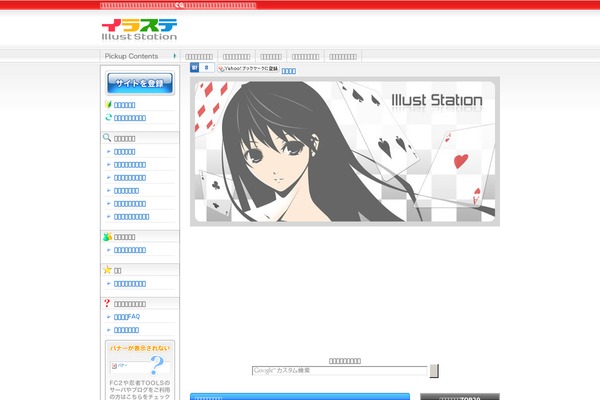
Task: Click the Illust Station card-girl banner image
Action: 345,151
